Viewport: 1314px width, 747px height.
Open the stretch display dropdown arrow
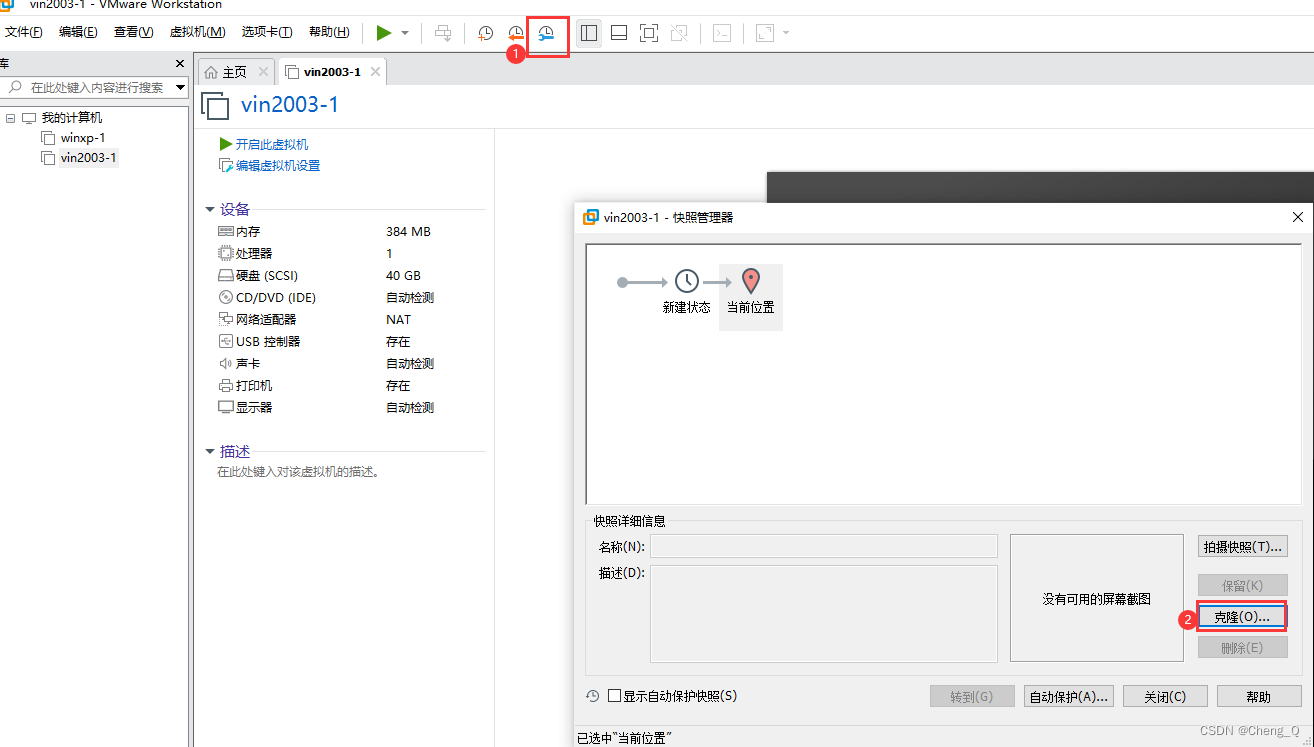(x=786, y=33)
